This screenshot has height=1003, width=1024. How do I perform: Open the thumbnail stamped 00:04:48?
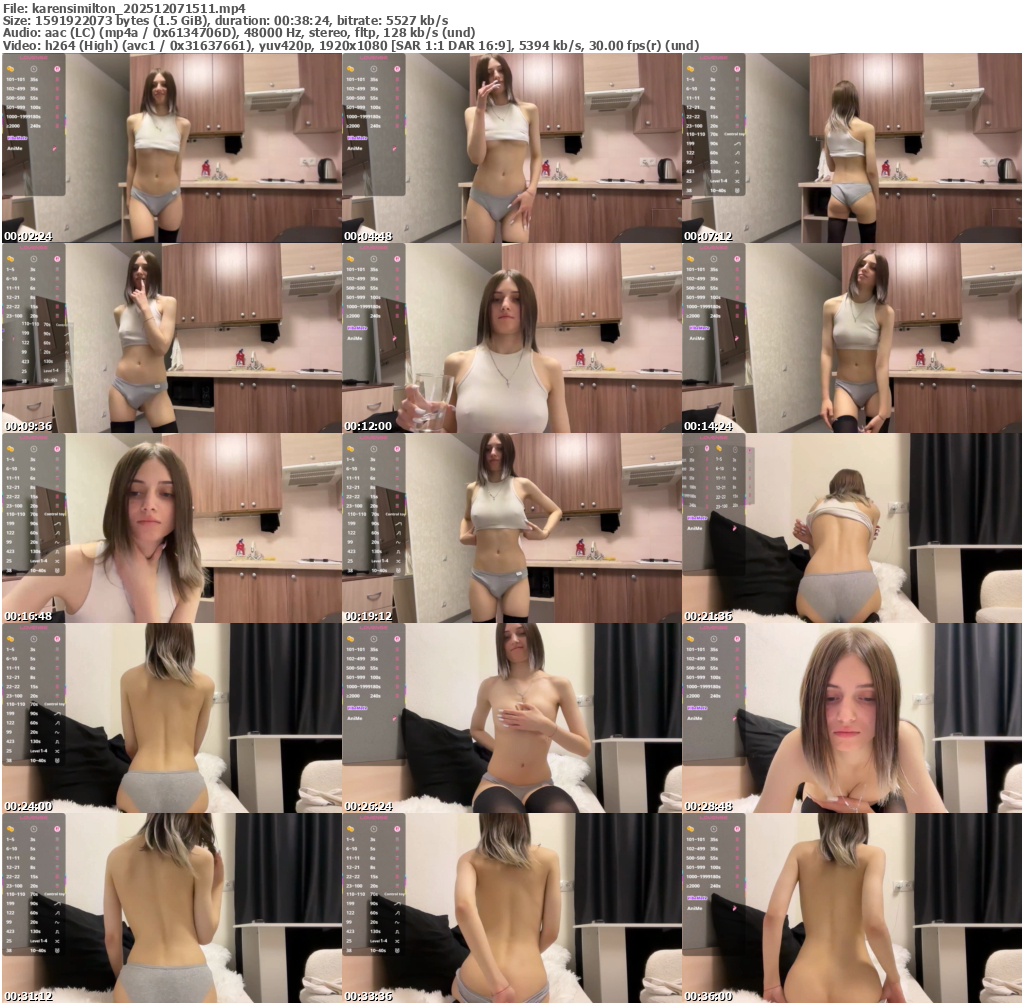(x=511, y=148)
